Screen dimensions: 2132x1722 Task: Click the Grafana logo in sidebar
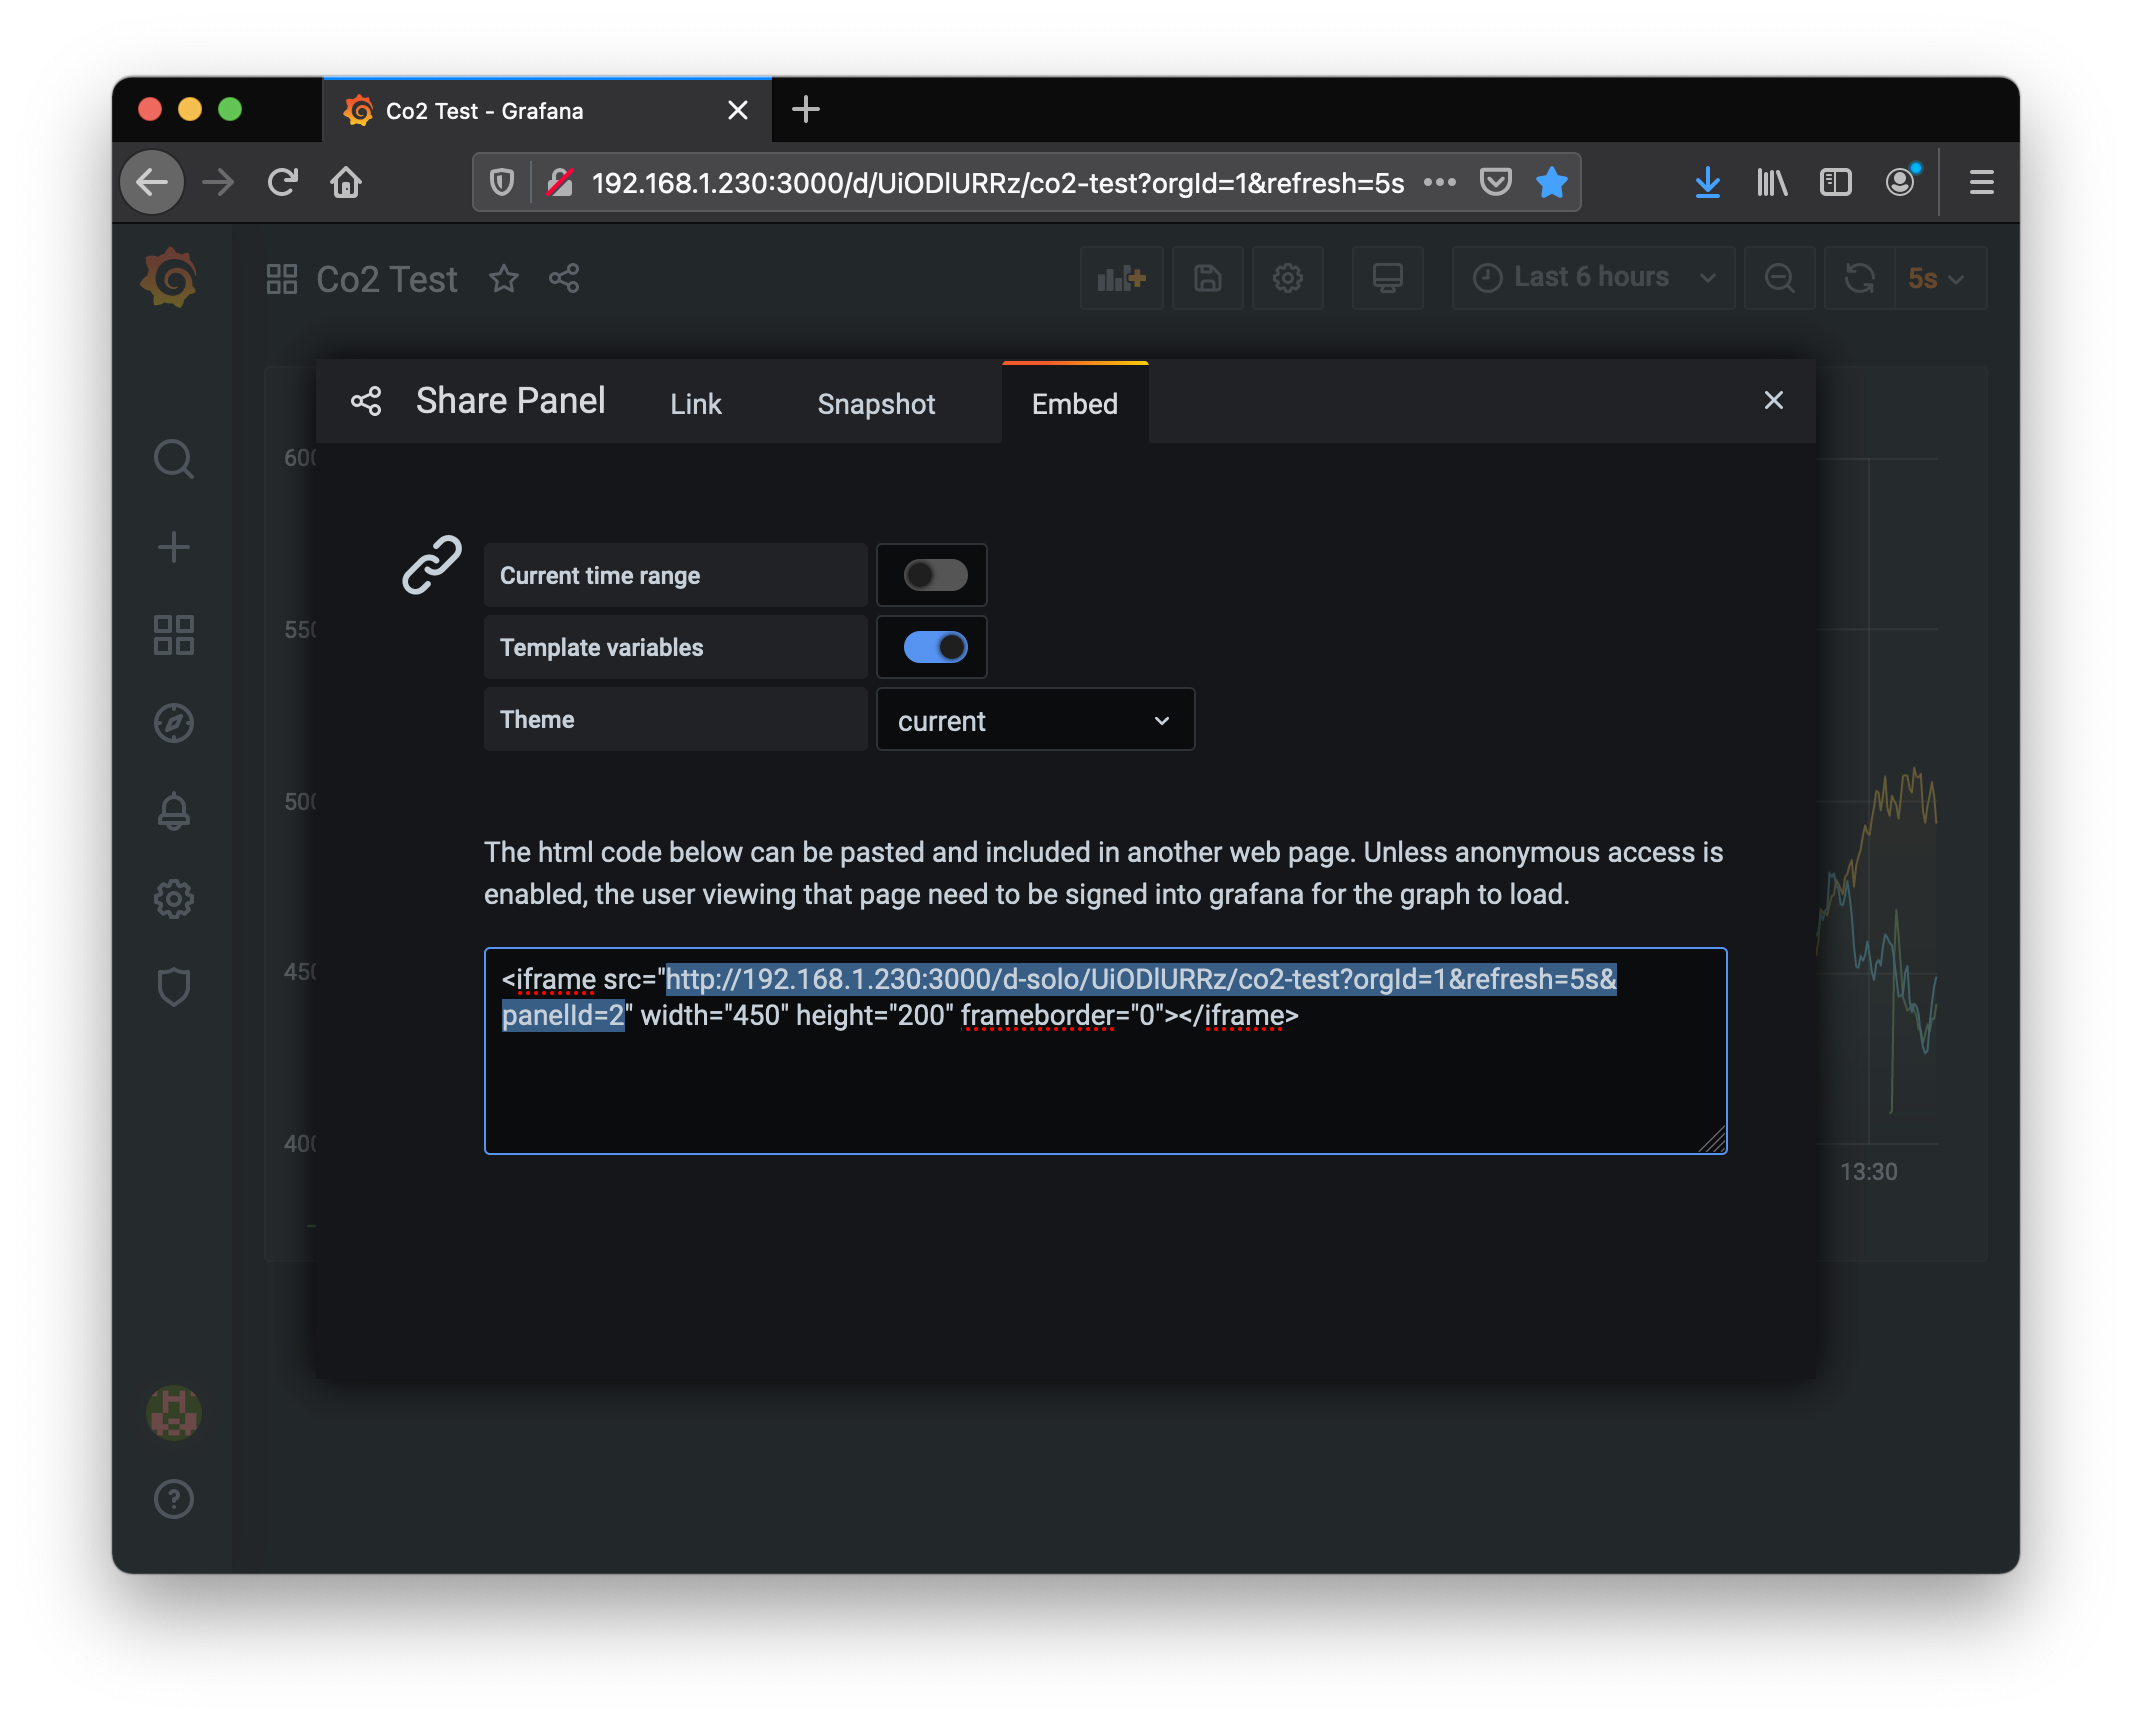171,277
